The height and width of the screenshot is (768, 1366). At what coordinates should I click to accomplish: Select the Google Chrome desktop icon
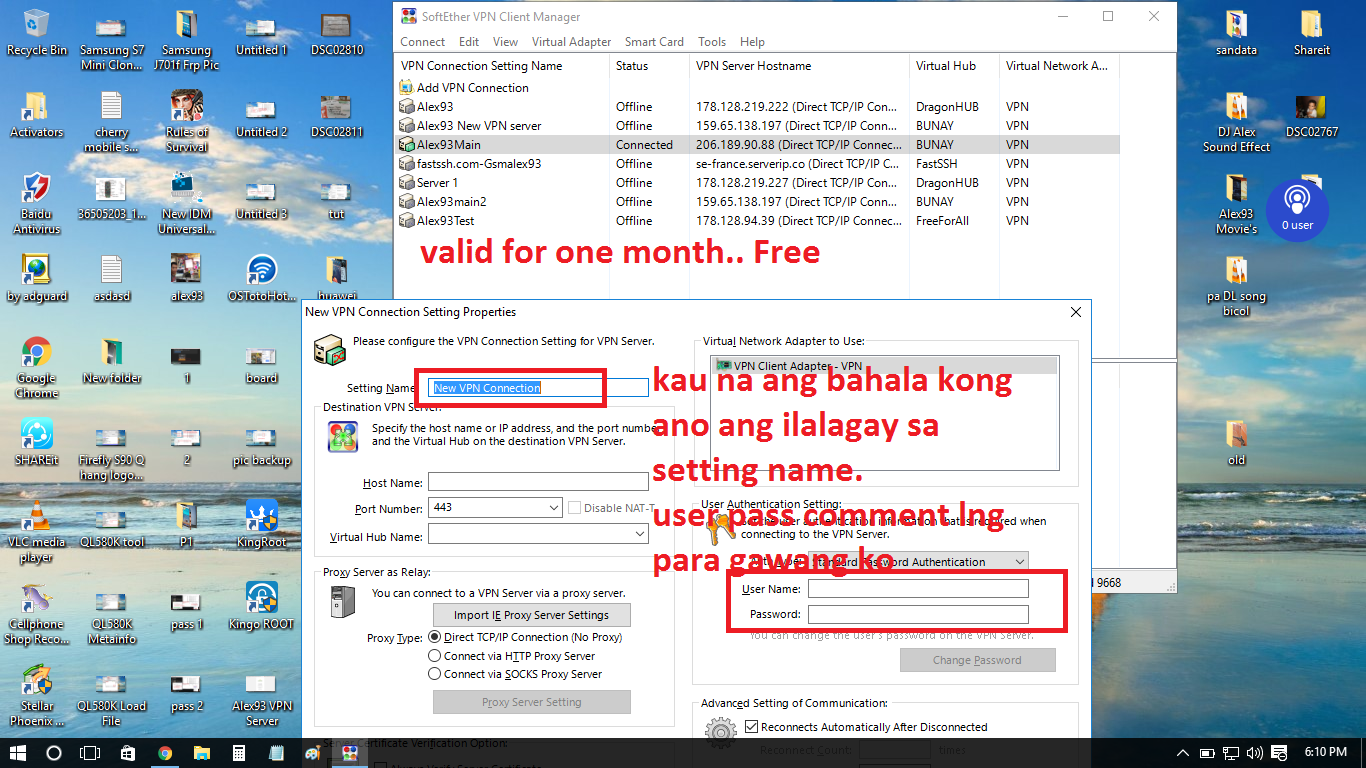pos(37,368)
